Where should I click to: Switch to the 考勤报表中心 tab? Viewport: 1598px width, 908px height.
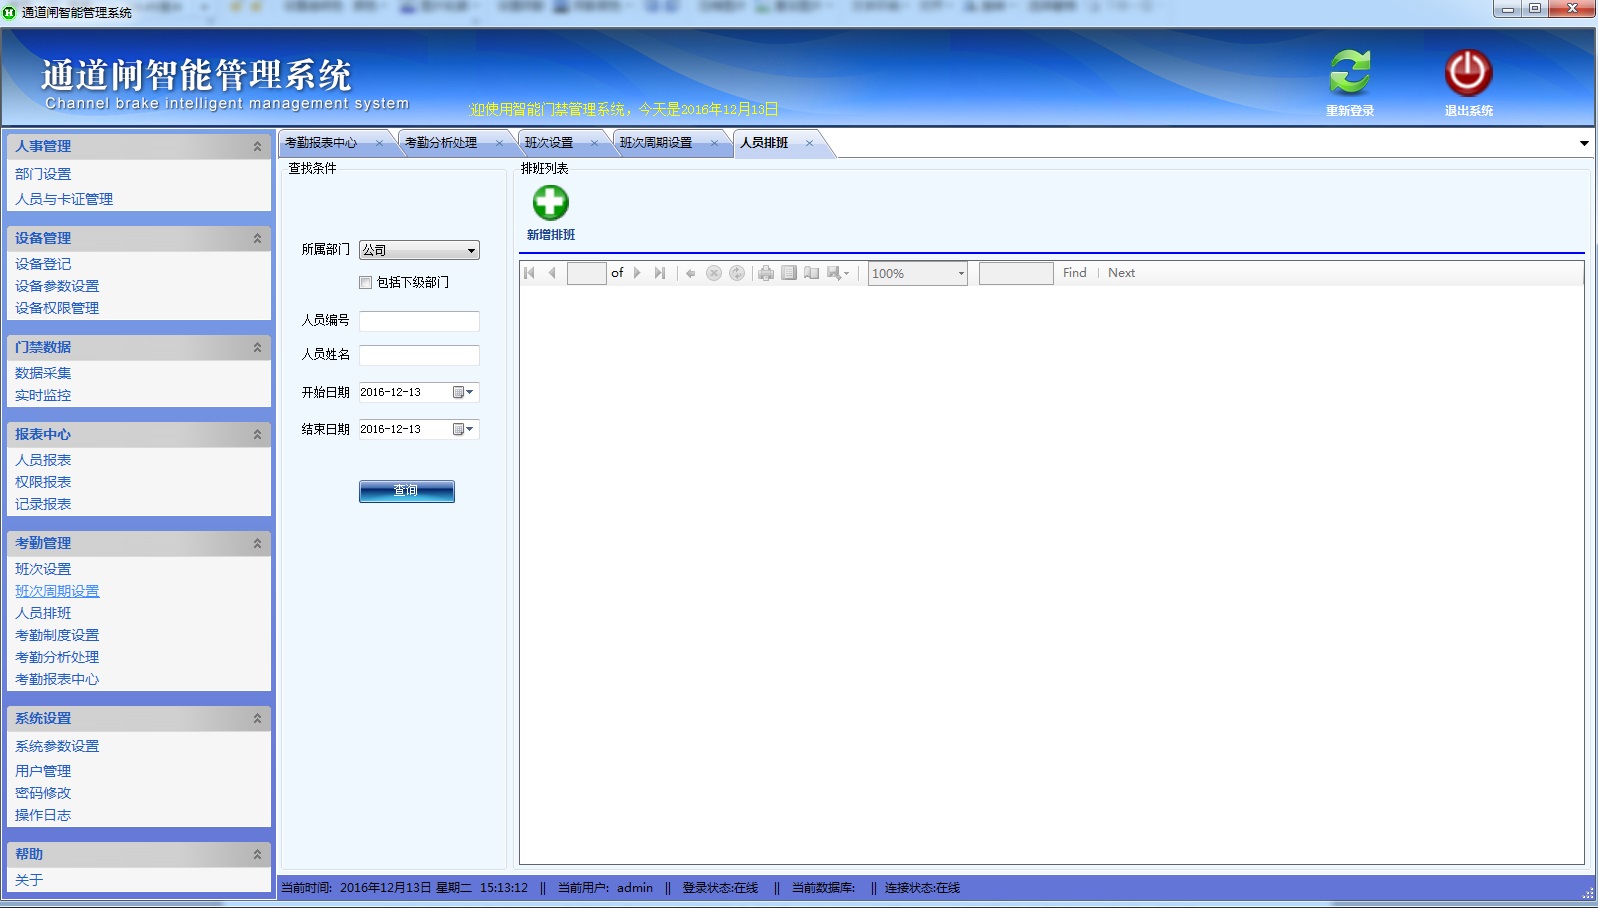[321, 143]
